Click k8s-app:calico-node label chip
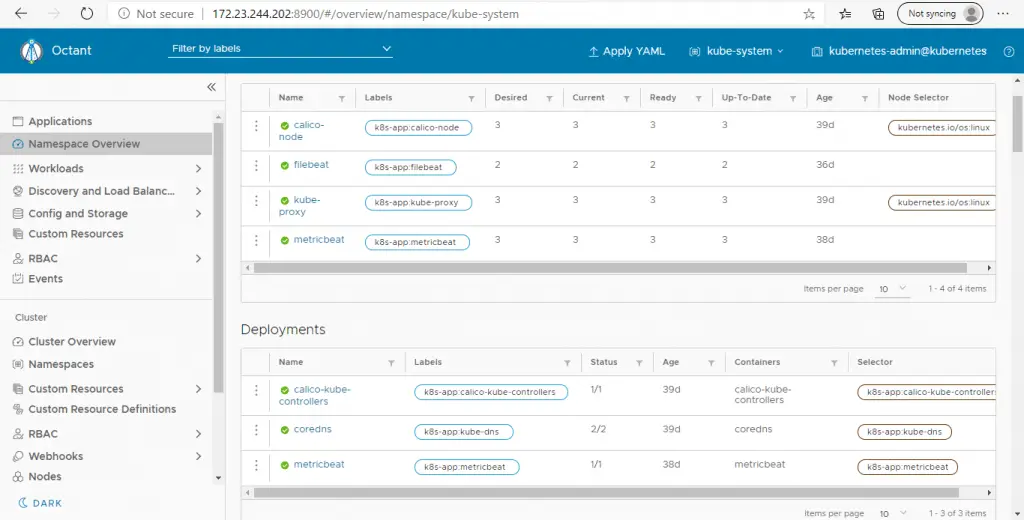 (x=418, y=128)
